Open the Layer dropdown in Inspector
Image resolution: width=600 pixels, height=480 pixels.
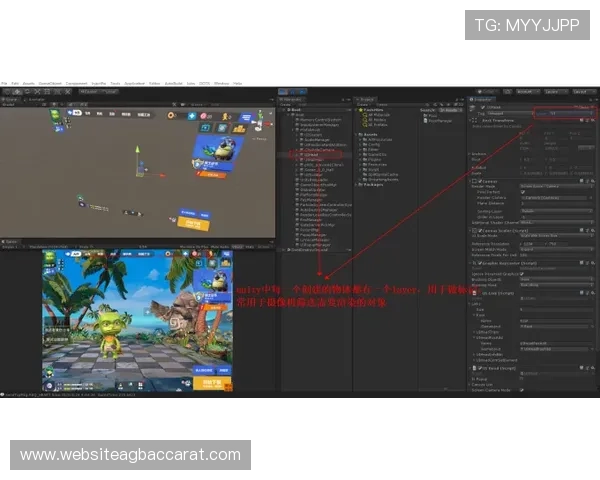[x=571, y=114]
